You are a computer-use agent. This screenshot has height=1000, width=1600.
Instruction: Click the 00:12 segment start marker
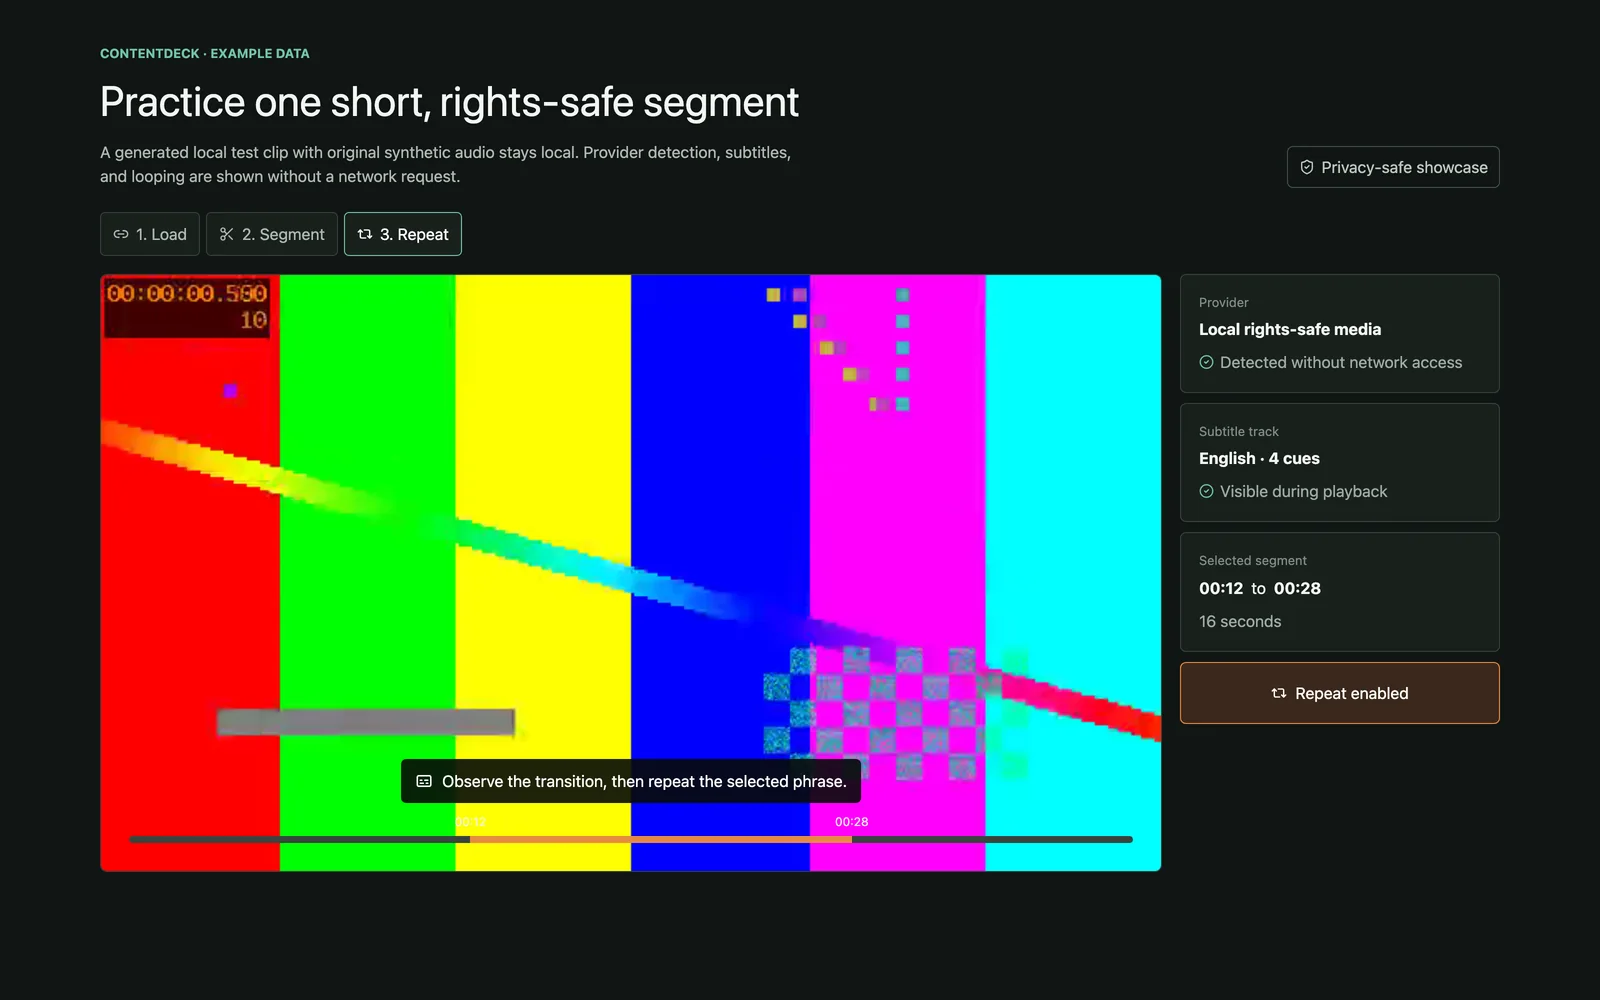[470, 822]
